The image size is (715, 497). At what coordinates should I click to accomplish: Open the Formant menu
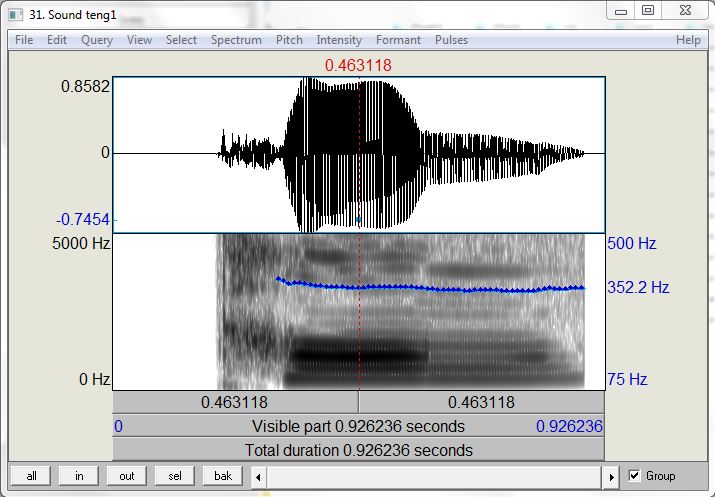pyautogui.click(x=398, y=40)
